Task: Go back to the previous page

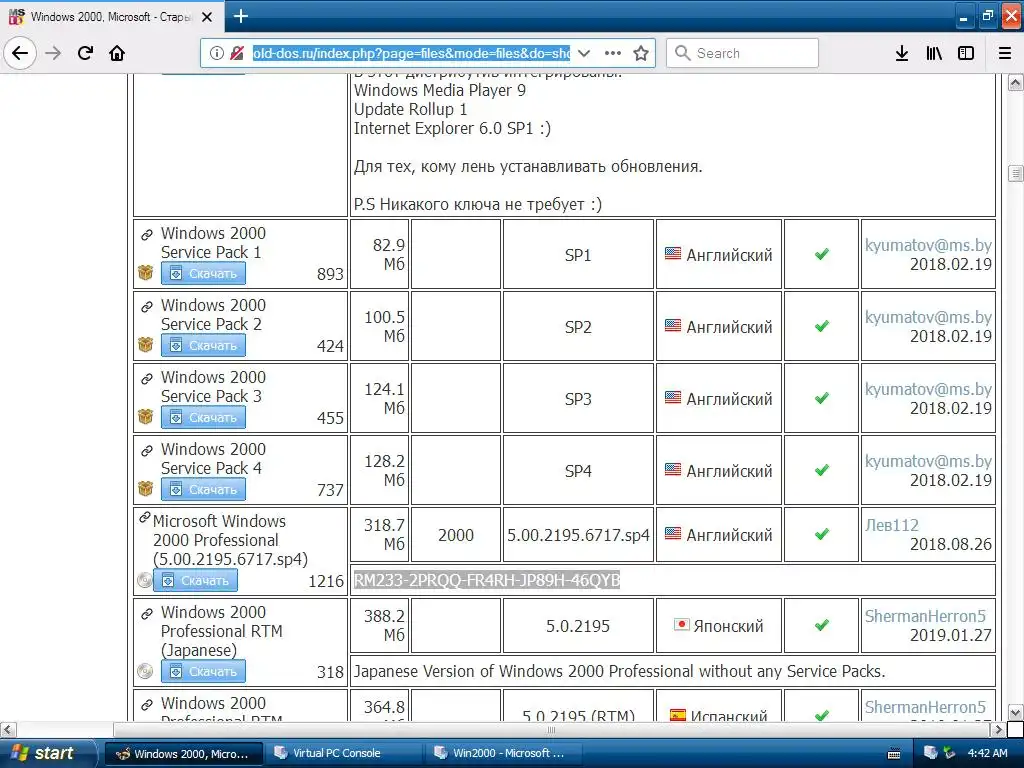Action: (x=20, y=53)
